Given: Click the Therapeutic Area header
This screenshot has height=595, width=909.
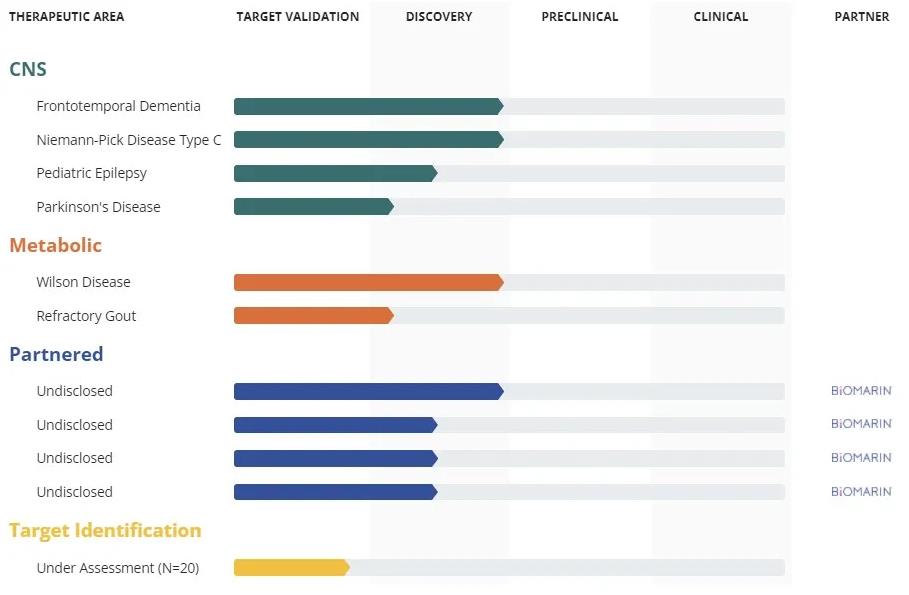Looking at the screenshot, I should click(67, 17).
